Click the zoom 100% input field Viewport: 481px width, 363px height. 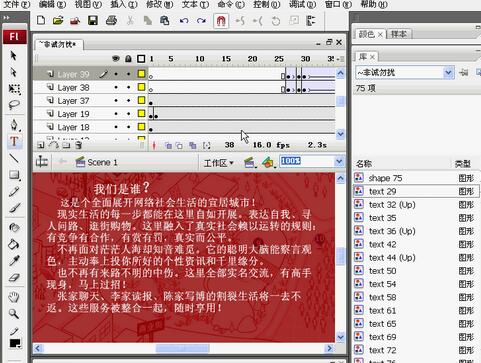click(307, 161)
